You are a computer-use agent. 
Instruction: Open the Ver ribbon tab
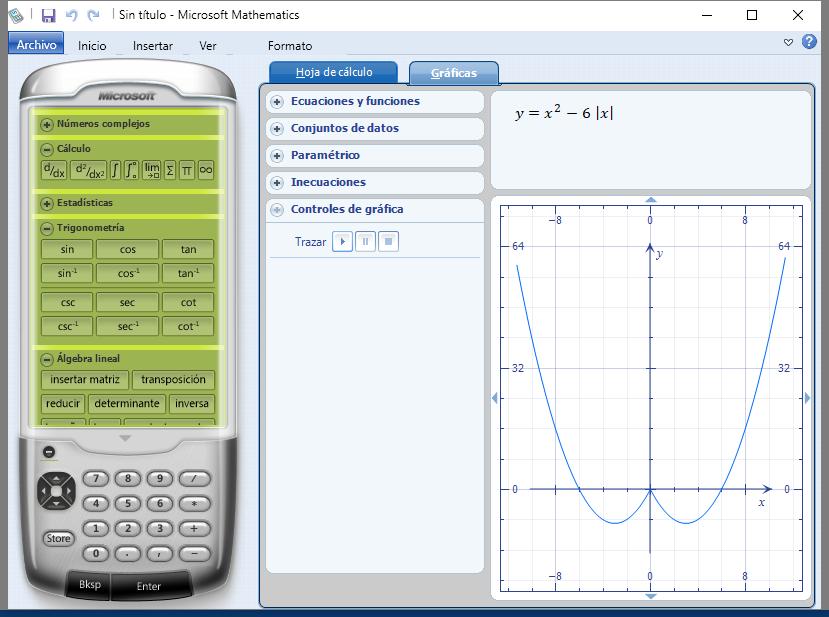[208, 46]
